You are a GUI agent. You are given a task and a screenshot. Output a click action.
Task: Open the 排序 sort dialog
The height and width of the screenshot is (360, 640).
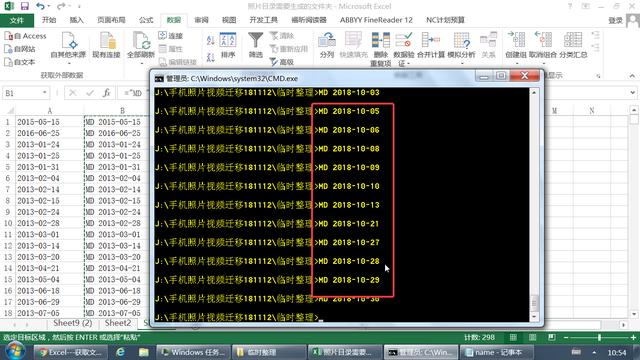click(x=228, y=45)
